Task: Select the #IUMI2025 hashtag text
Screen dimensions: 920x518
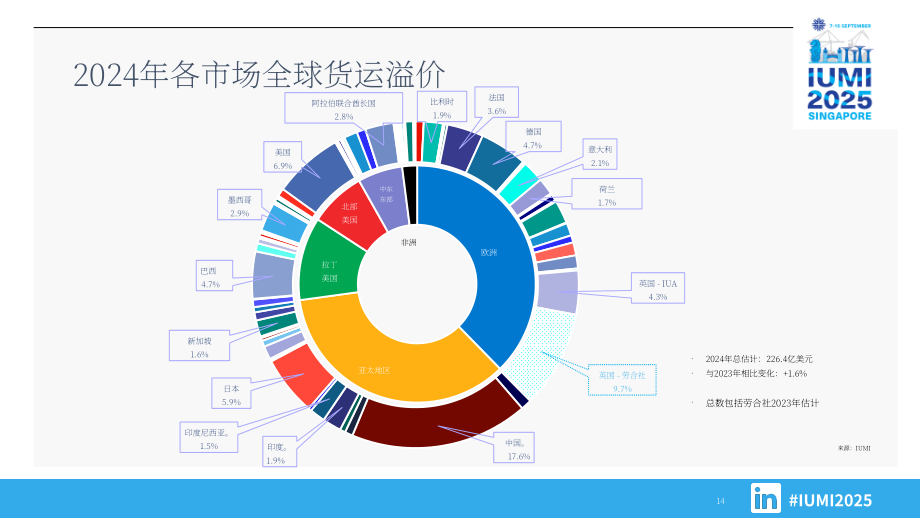Action: 830,500
